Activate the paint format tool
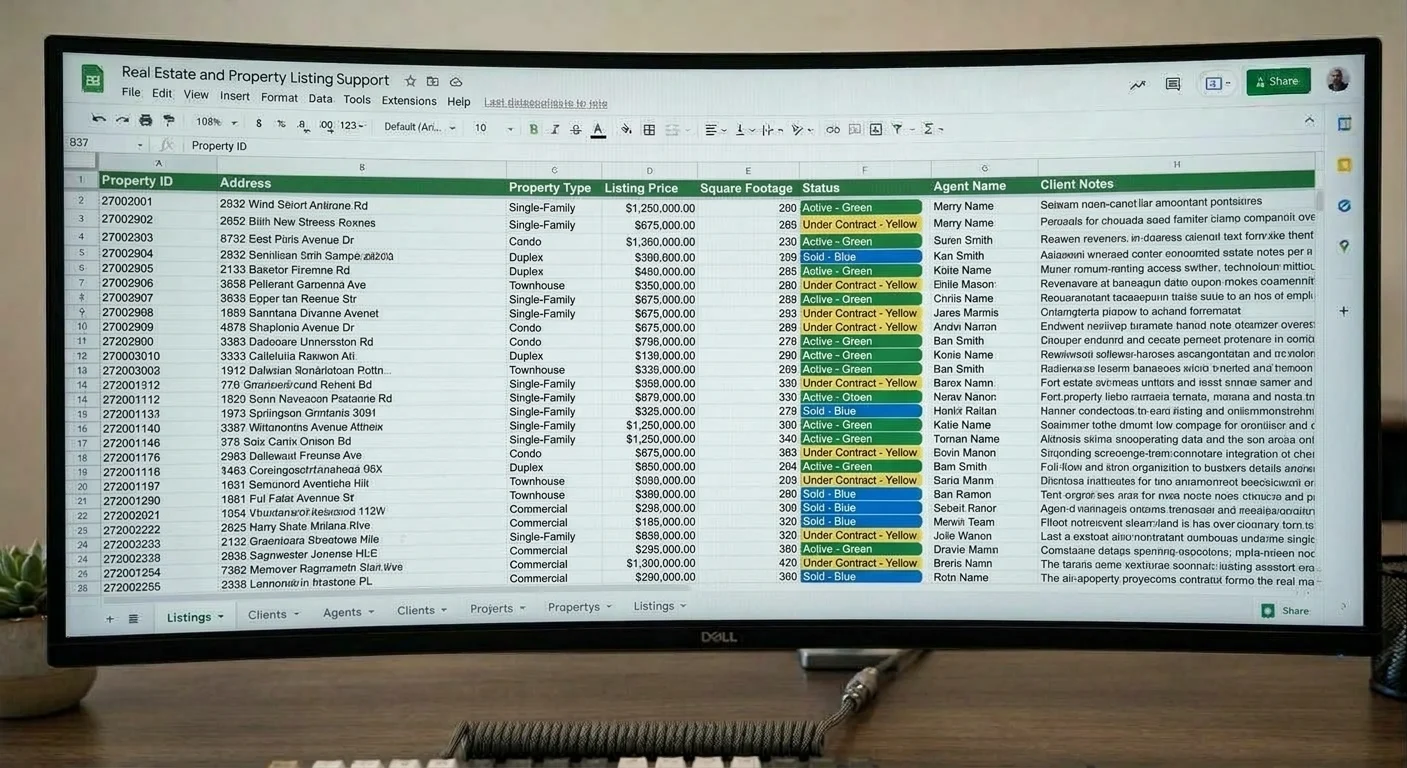The width and height of the screenshot is (1407, 768). click(168, 120)
